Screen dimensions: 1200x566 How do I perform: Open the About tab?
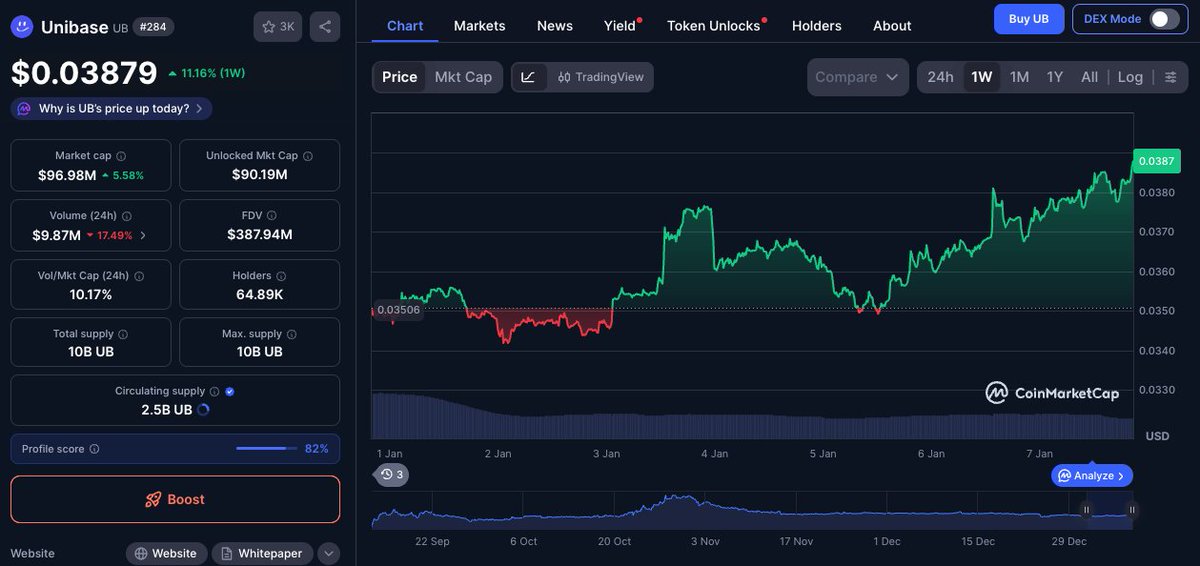(892, 26)
